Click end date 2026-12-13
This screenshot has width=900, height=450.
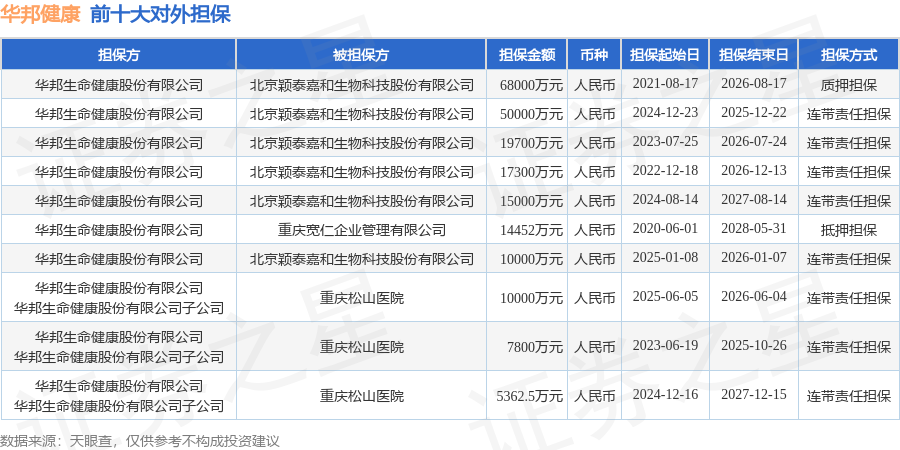754,170
